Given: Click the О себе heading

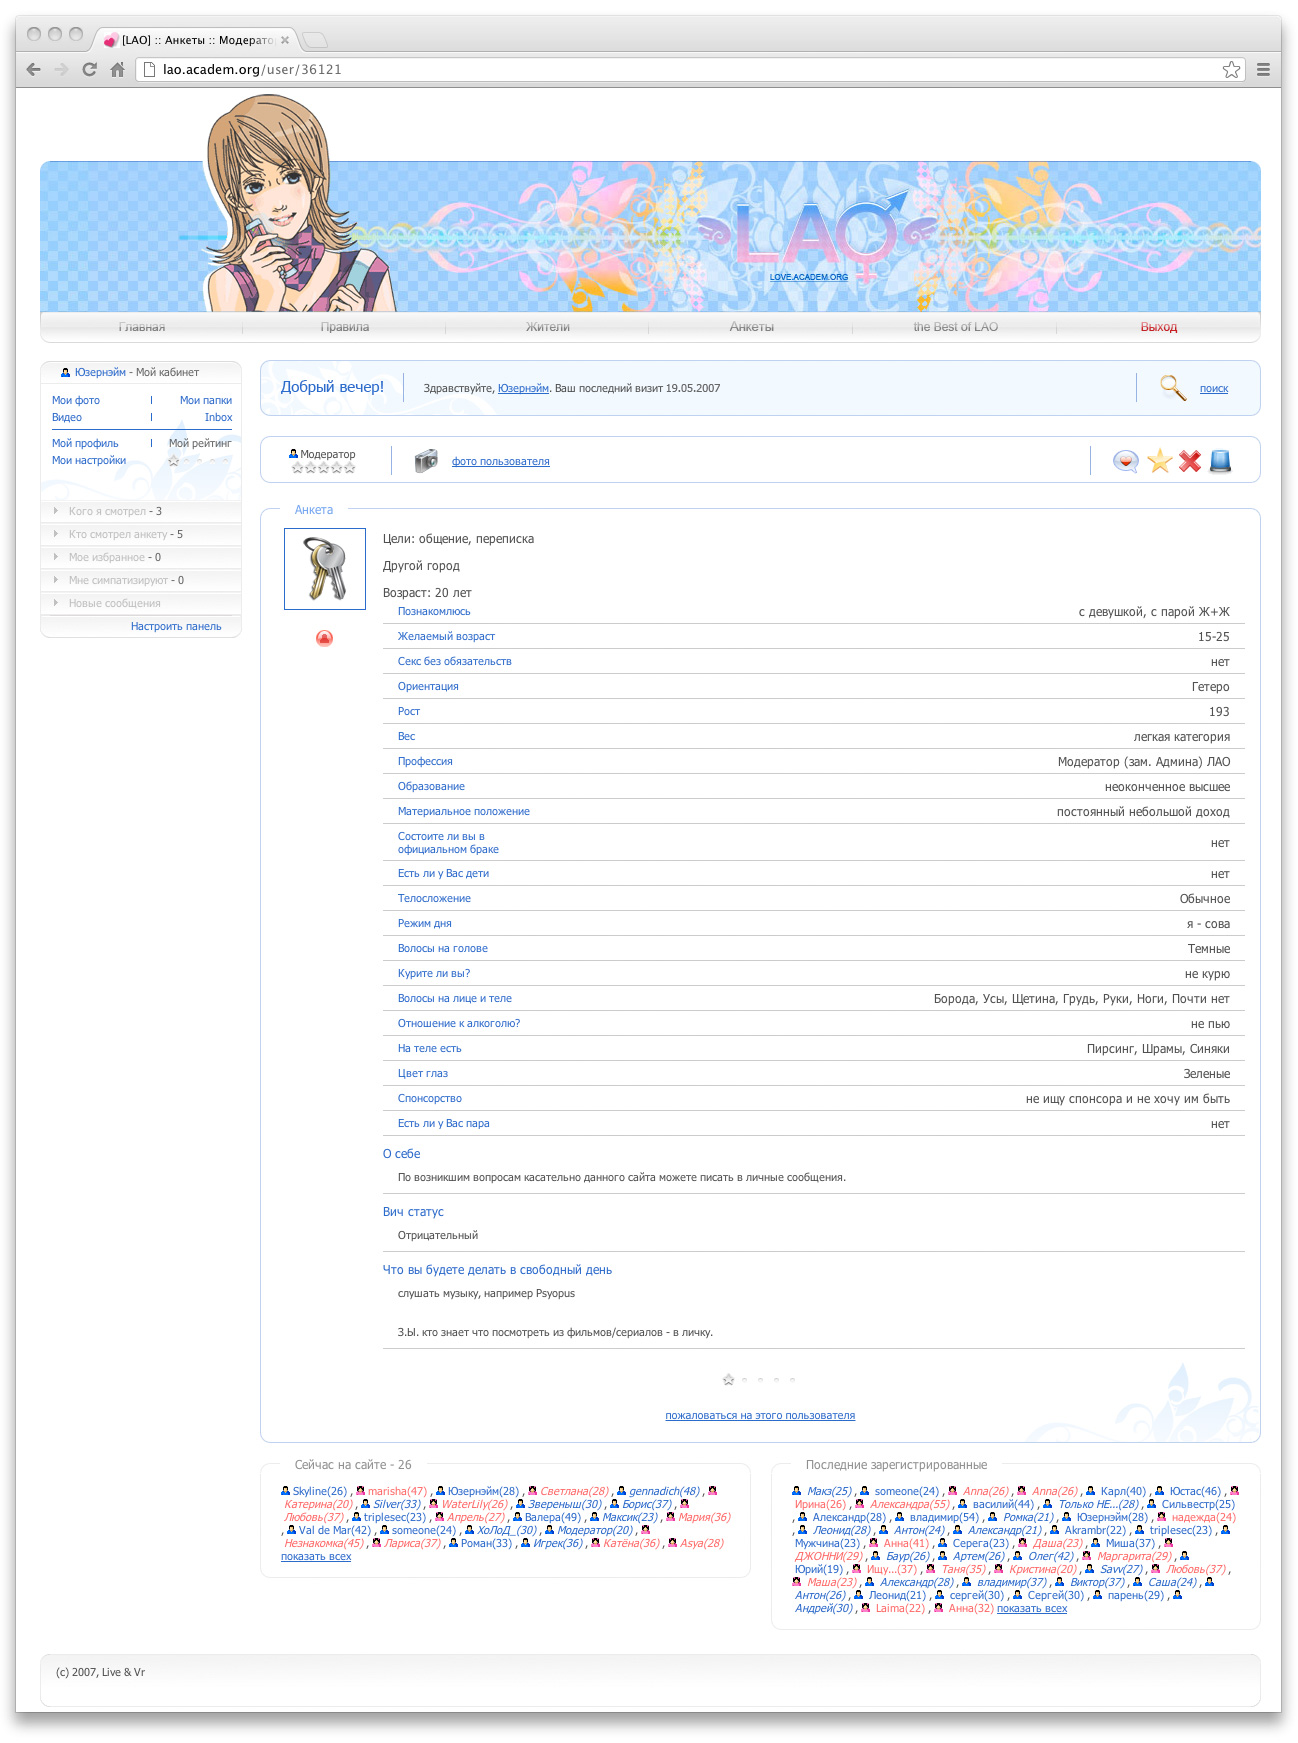Looking at the screenshot, I should point(401,1154).
